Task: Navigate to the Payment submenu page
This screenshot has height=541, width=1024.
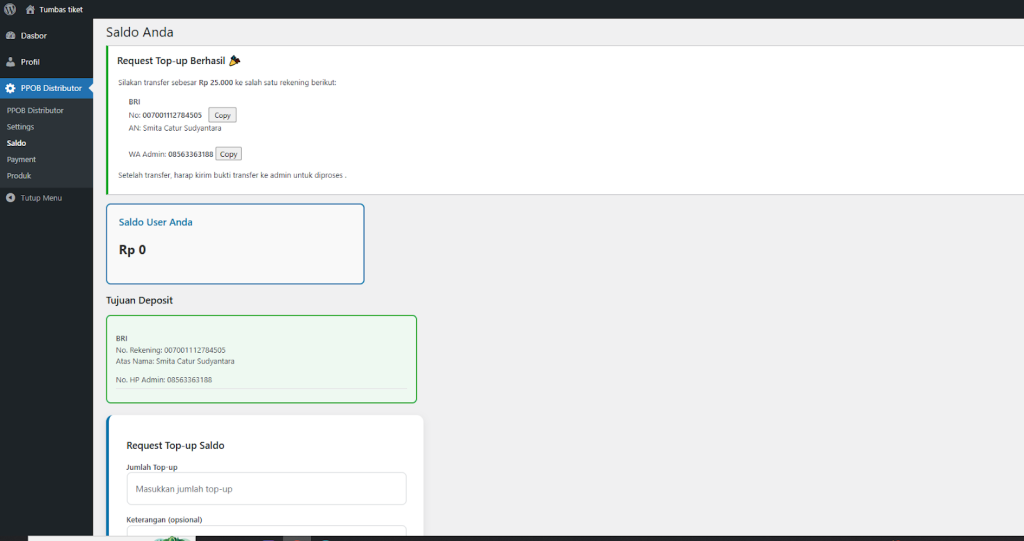Action: [x=21, y=159]
